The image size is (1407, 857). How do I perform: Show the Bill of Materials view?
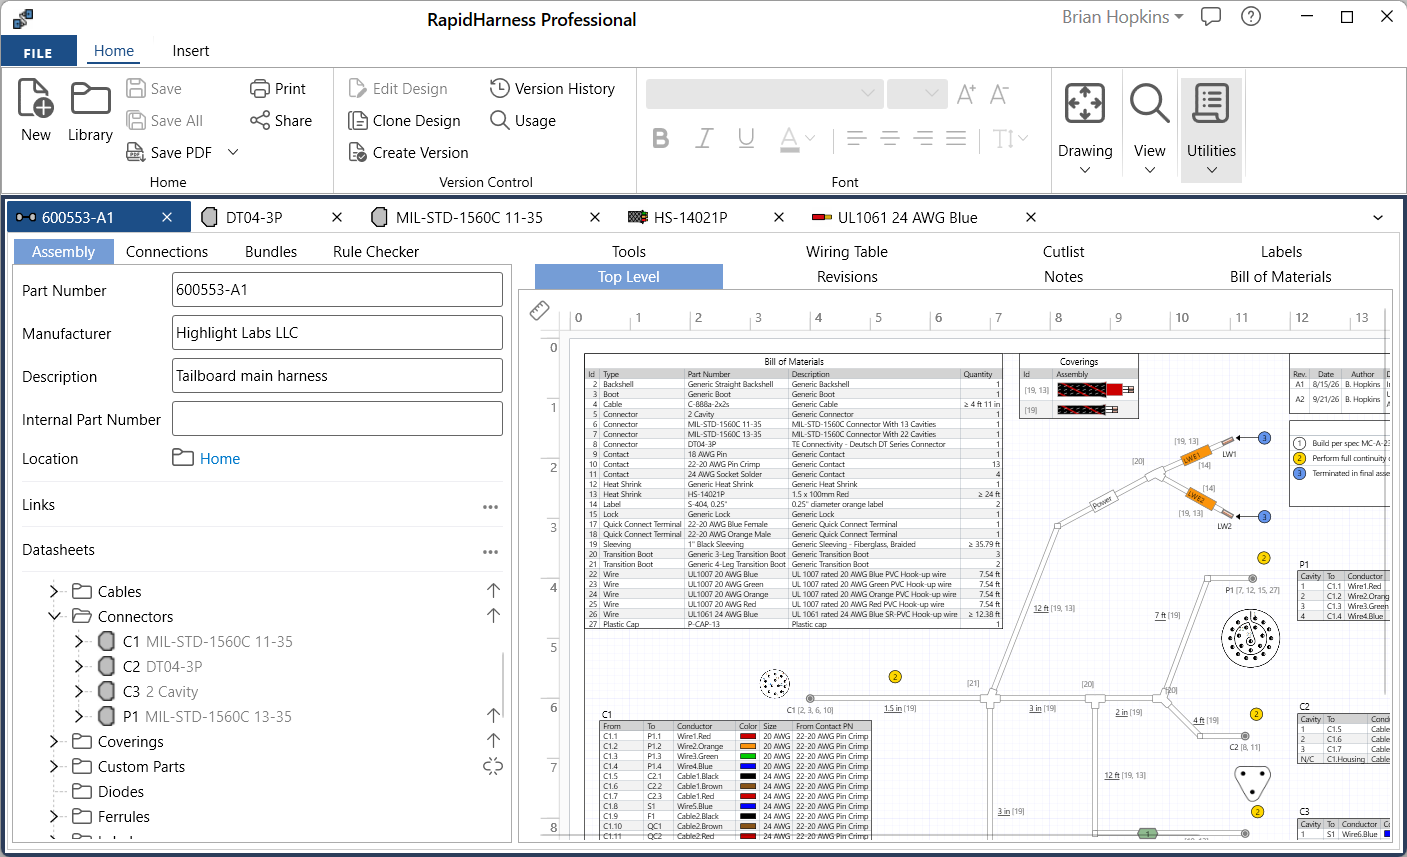pyautogui.click(x=1281, y=277)
